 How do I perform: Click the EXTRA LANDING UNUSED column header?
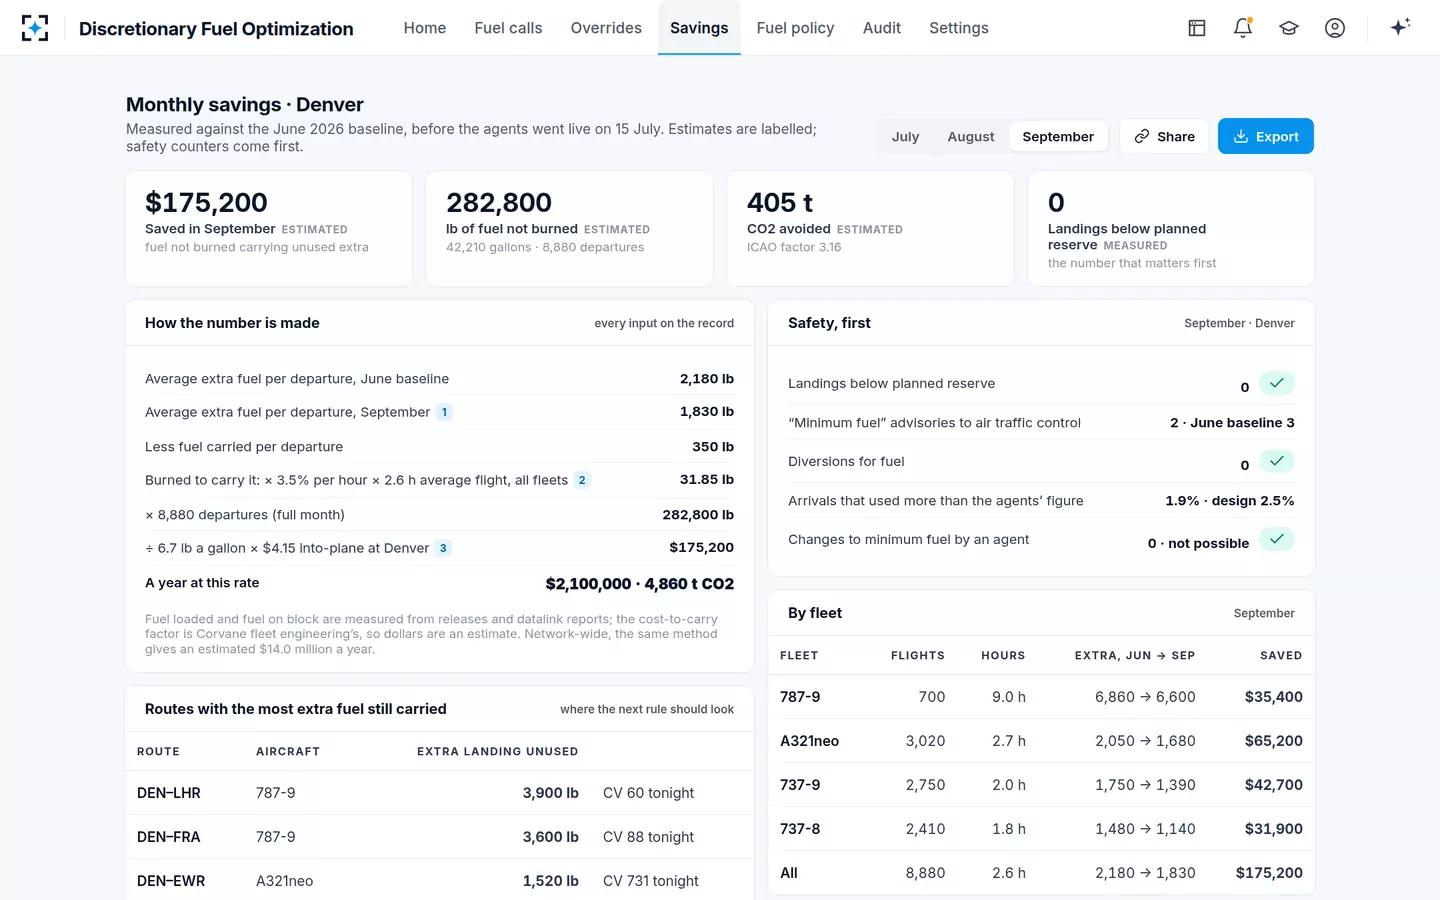(x=497, y=752)
